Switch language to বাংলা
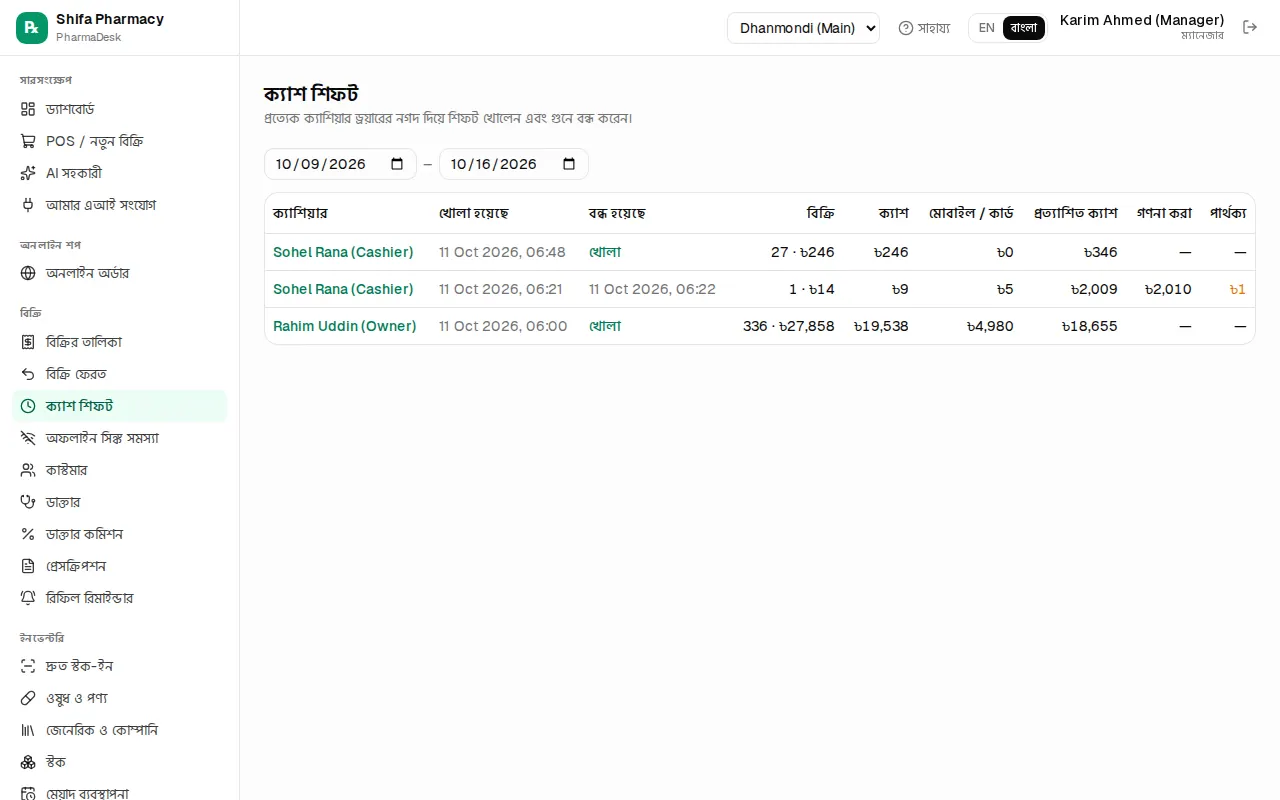The height and width of the screenshot is (800, 1280). [1024, 28]
